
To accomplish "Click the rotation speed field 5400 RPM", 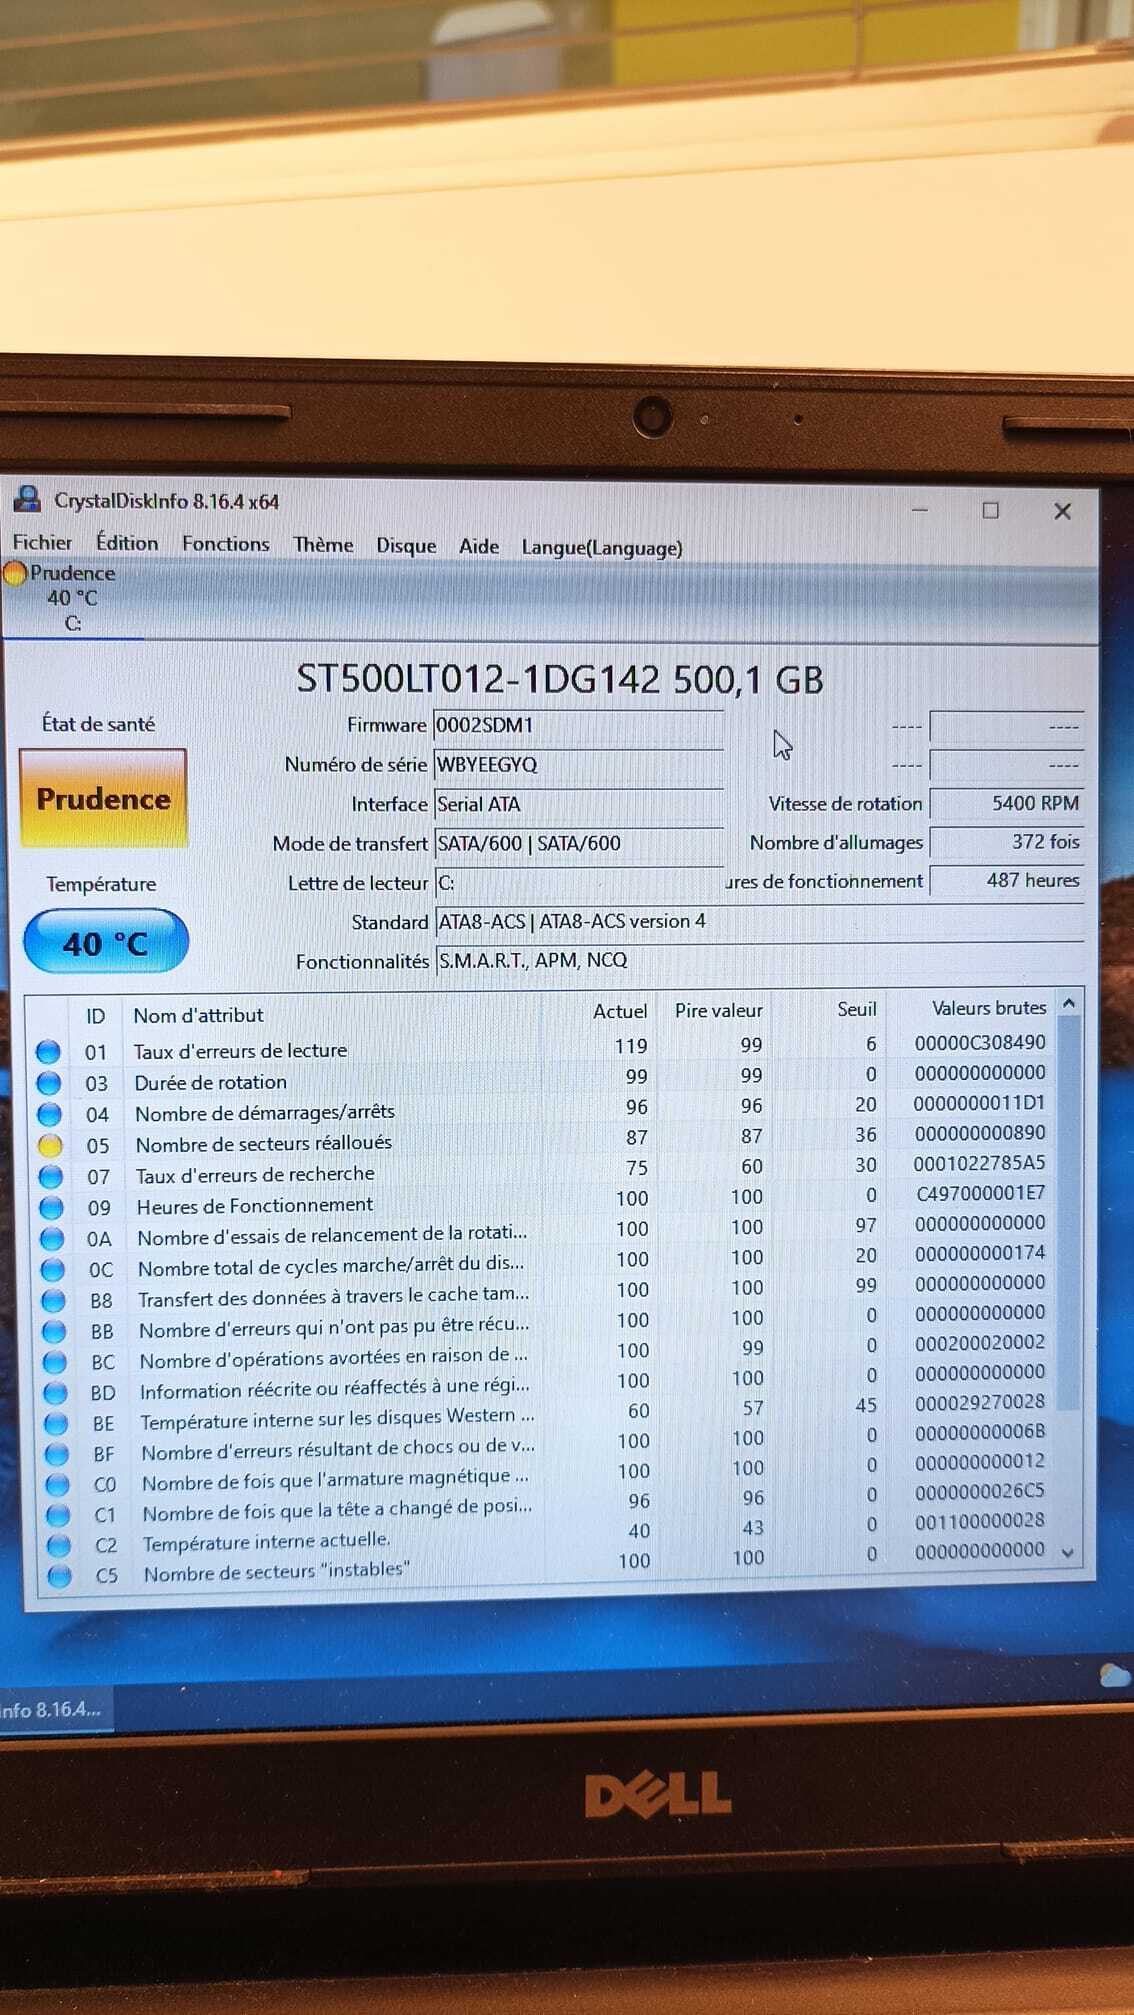I will (x=1006, y=803).
